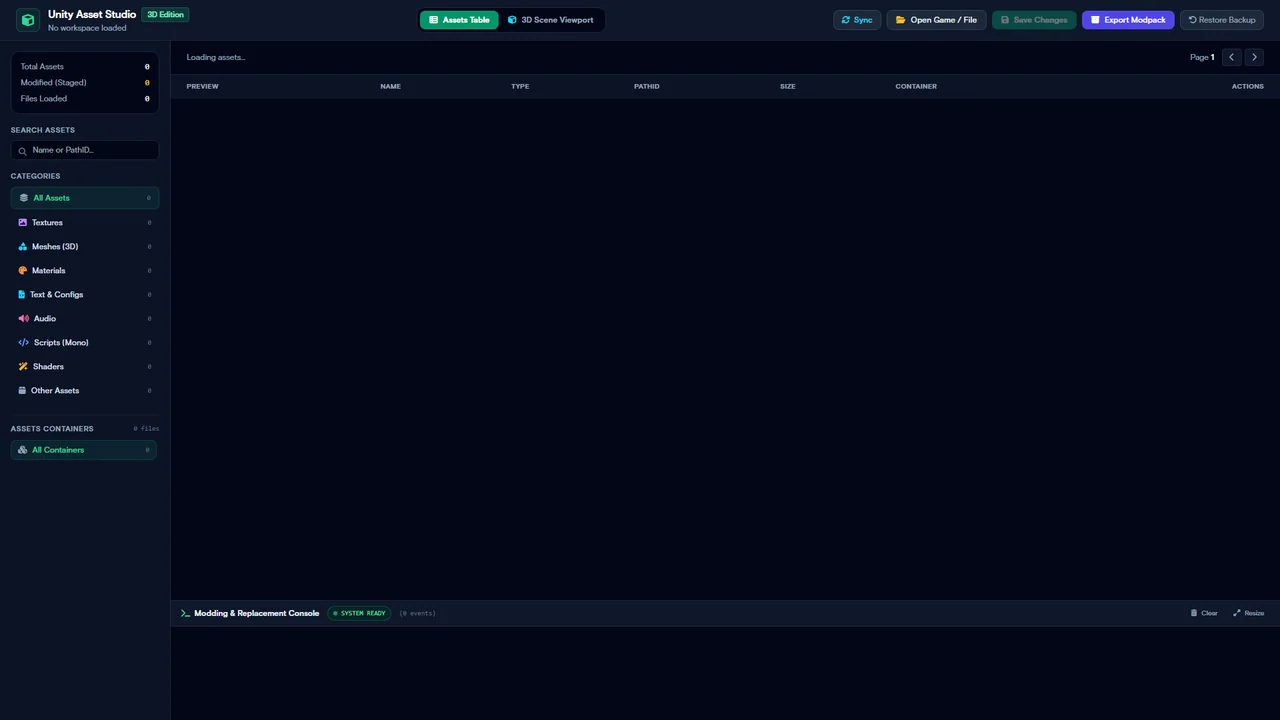The width and height of the screenshot is (1280, 720).
Task: Click the "Files Loaded" stat label
Action: pyautogui.click(x=44, y=99)
